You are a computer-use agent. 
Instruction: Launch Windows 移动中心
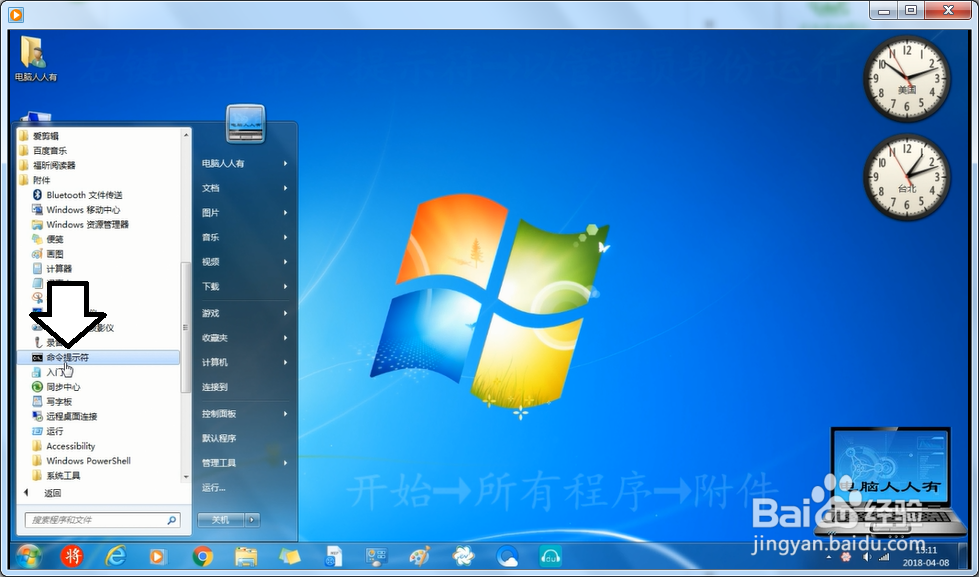point(76,210)
